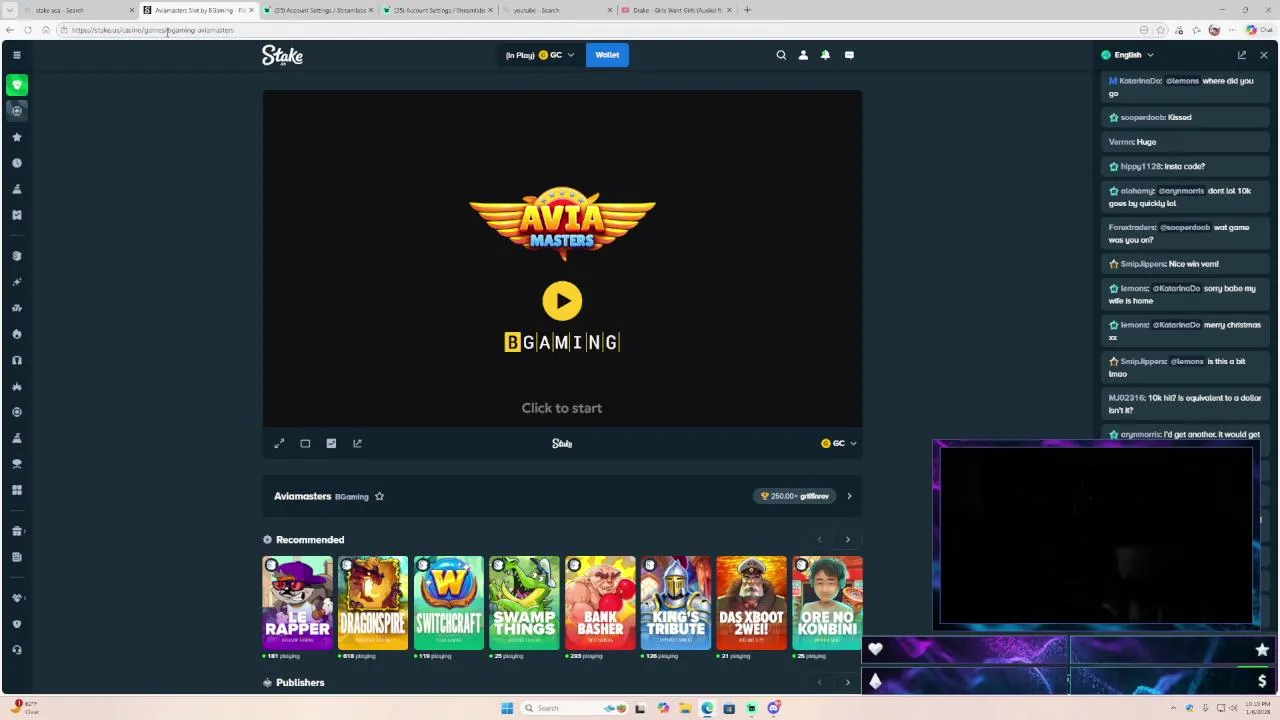Click the BGaming provider link beside Aviamasters
The image size is (1280, 720).
pyautogui.click(x=352, y=497)
